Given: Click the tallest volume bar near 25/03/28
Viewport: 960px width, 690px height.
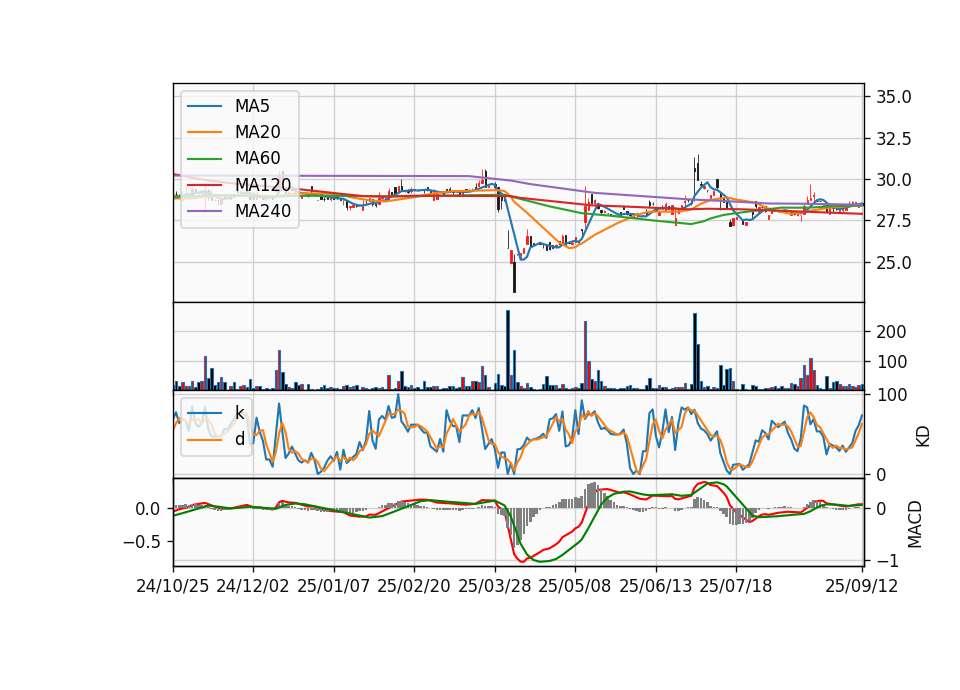Looking at the screenshot, I should tap(508, 350).
